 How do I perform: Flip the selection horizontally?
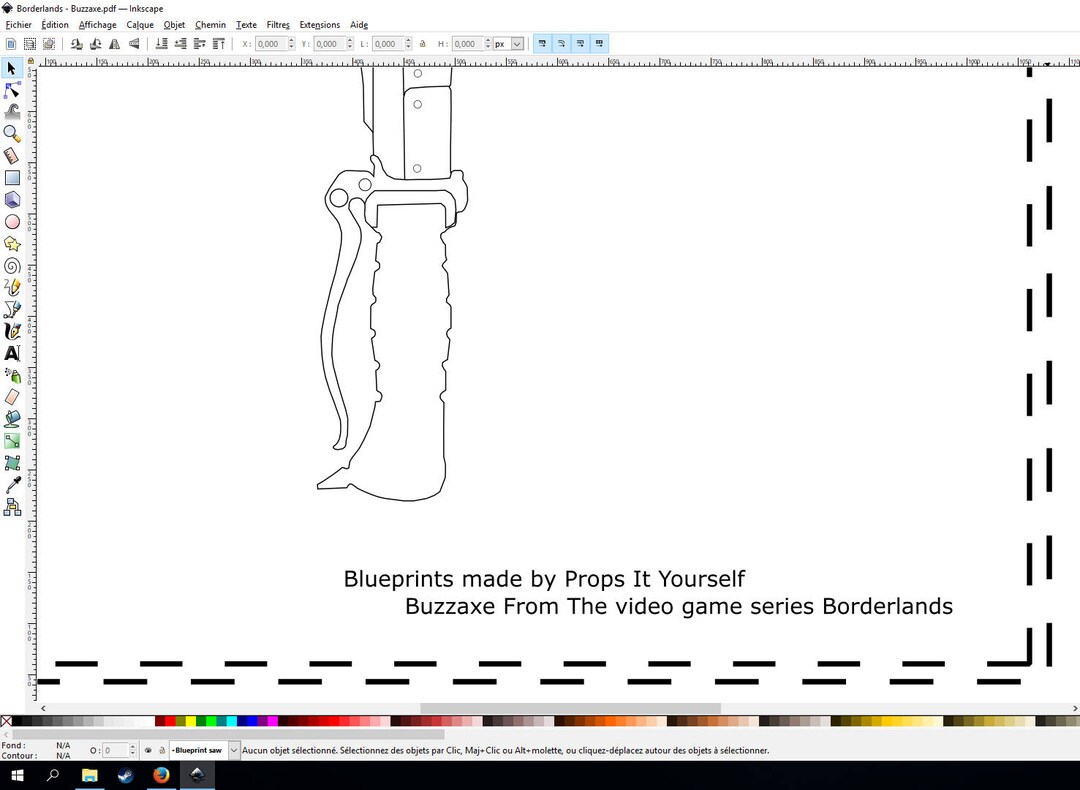(113, 43)
